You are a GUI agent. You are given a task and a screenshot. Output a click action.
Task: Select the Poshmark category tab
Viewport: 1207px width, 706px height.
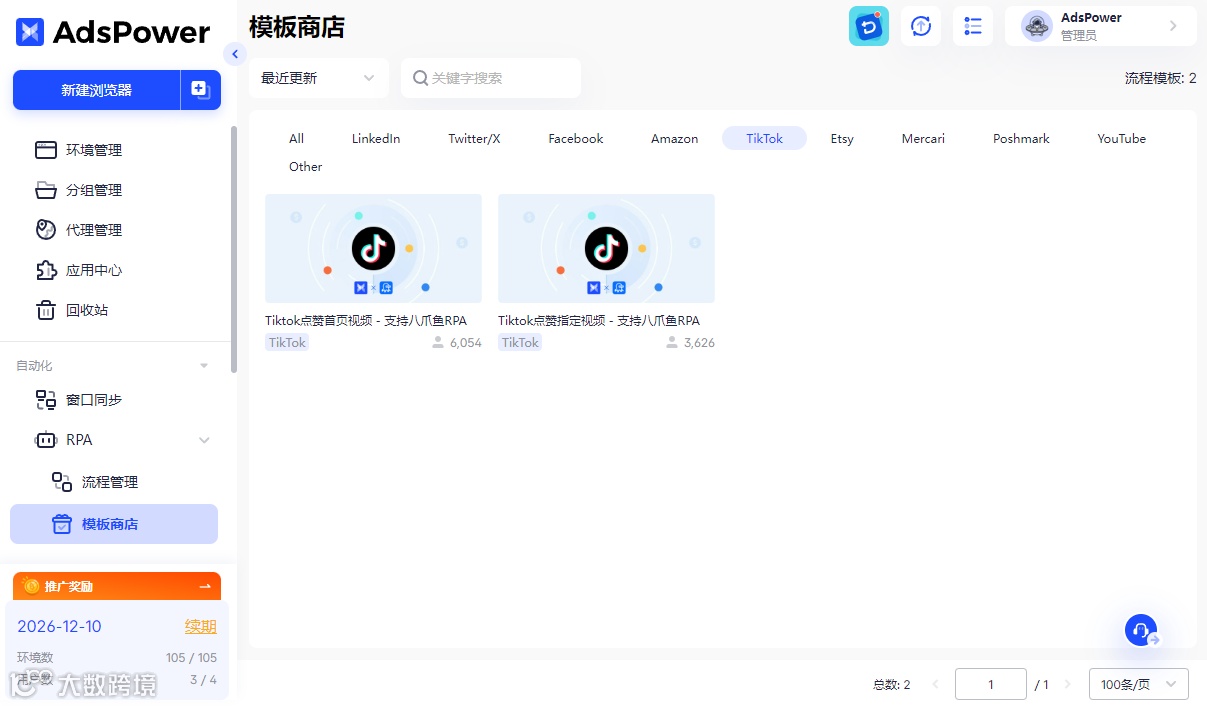click(x=1021, y=139)
